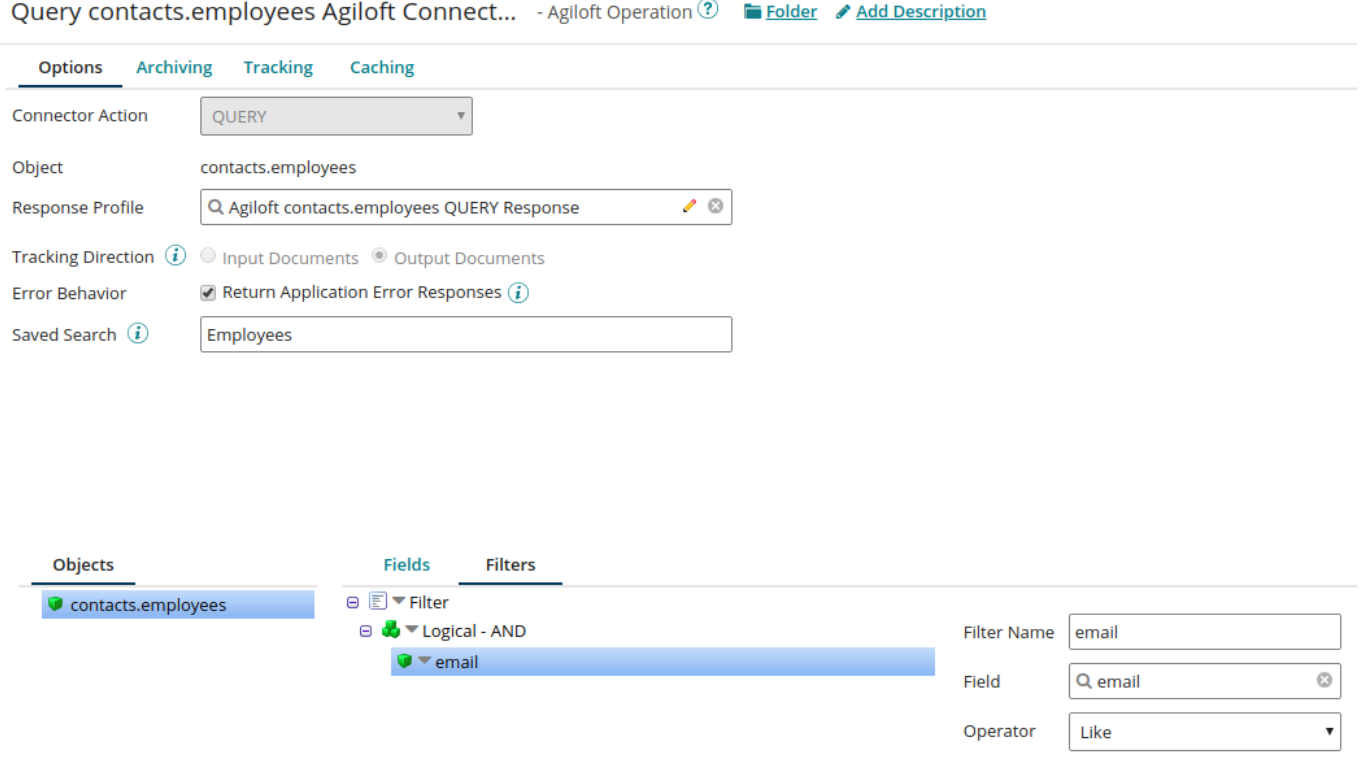Clear the Response Profile using the x icon
Screen dimensions: 1362x764
click(716, 206)
